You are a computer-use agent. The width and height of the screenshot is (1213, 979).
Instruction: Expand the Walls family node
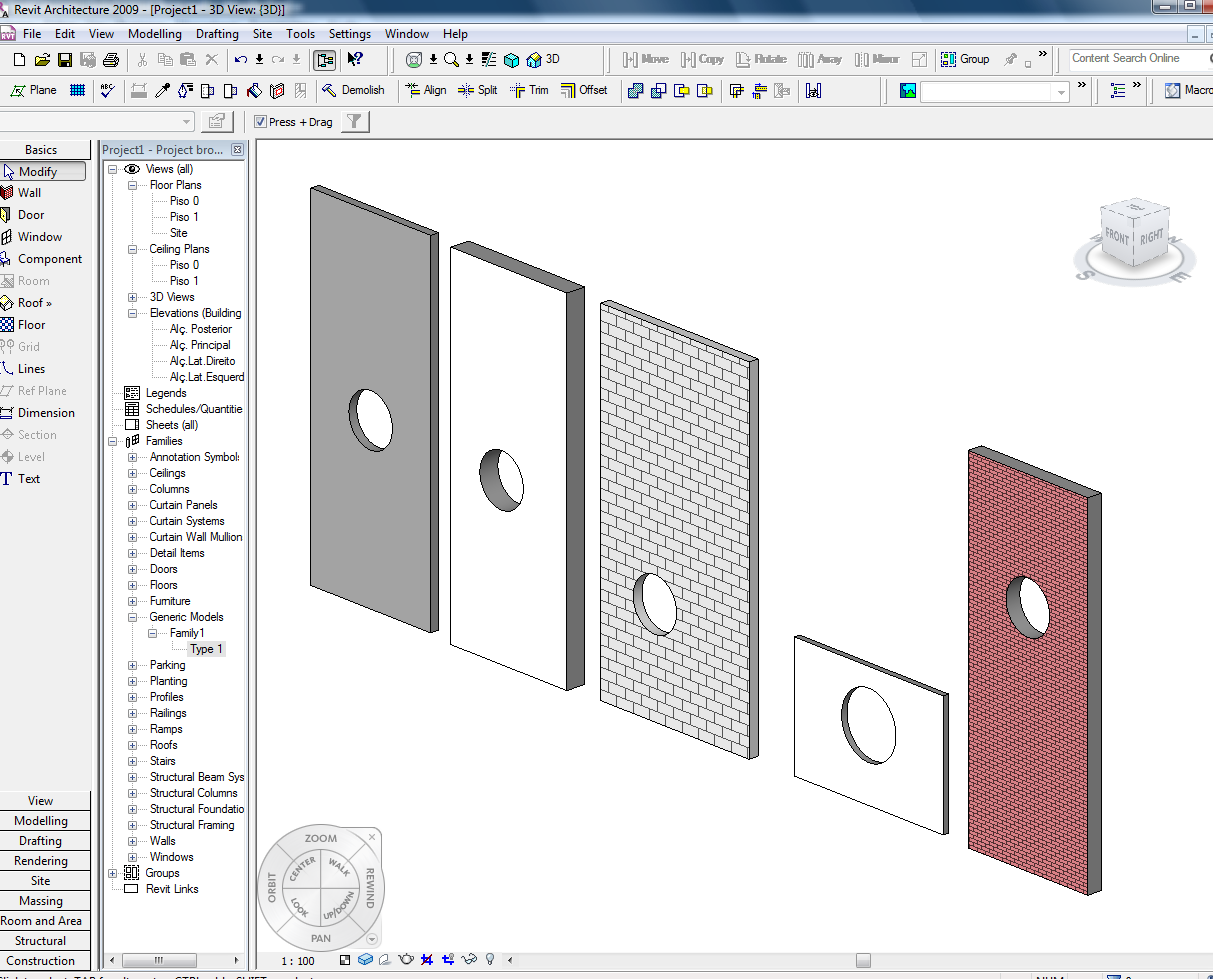click(133, 841)
